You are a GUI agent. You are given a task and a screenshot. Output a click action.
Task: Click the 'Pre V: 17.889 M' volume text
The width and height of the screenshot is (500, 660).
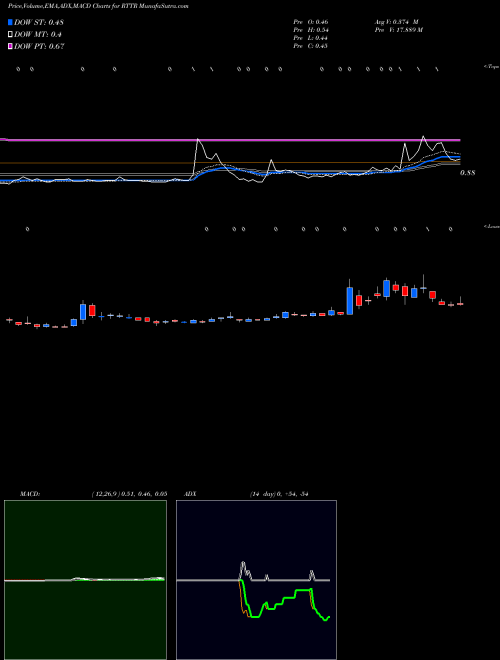tap(399, 30)
